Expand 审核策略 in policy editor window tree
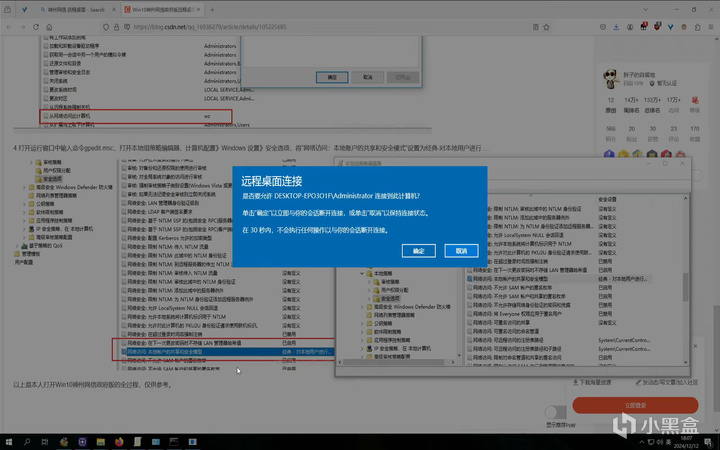 coord(369,282)
